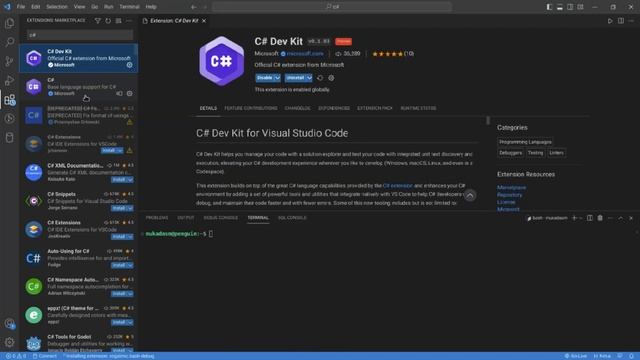Open manage gear for C# Dev Kit list item

129,65
